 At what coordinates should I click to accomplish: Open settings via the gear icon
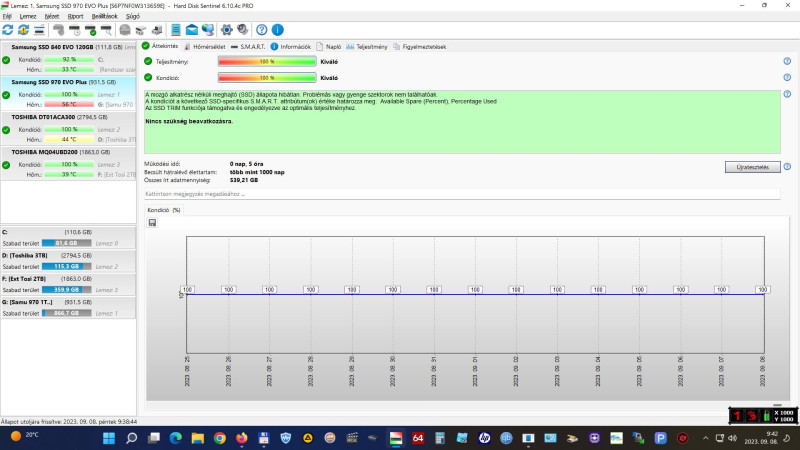point(227,30)
